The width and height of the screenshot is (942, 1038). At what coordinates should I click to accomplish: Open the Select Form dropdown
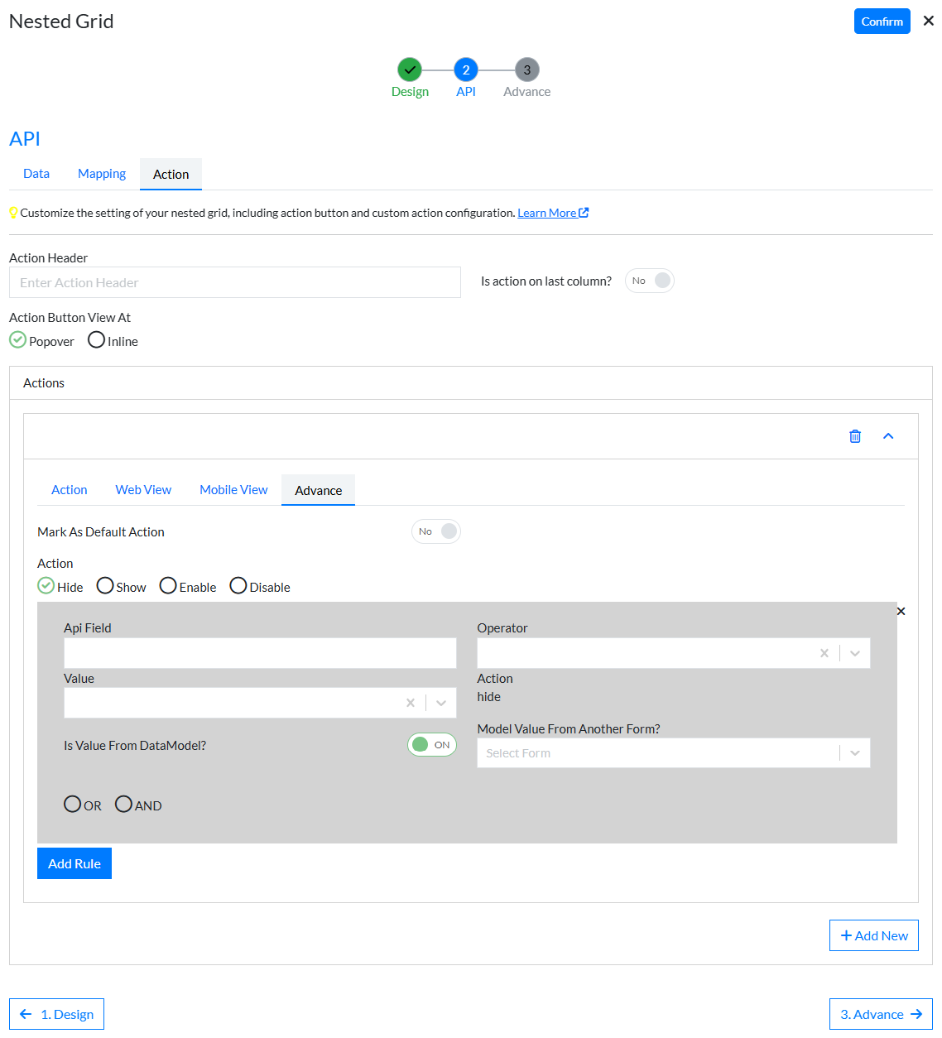pos(855,753)
